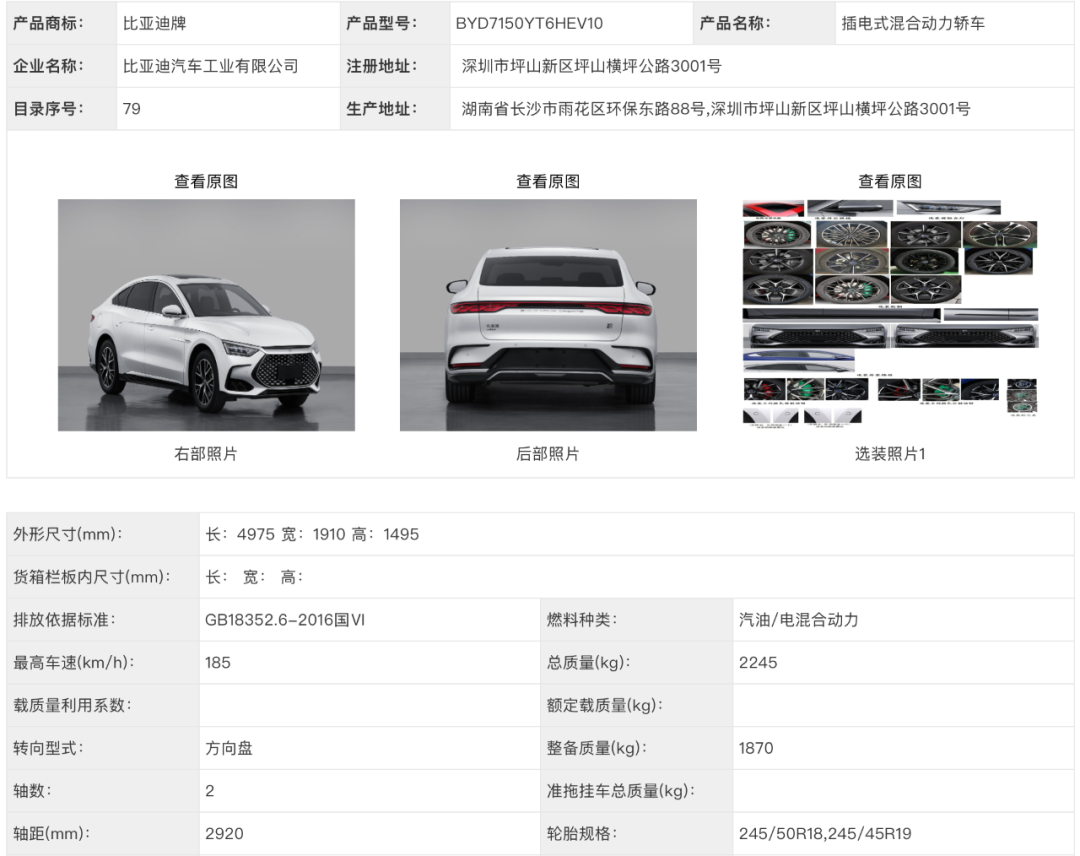Screen dimensions: 1080x856
Task: Click the 最高车速(km/h) label
Action: tap(74, 662)
